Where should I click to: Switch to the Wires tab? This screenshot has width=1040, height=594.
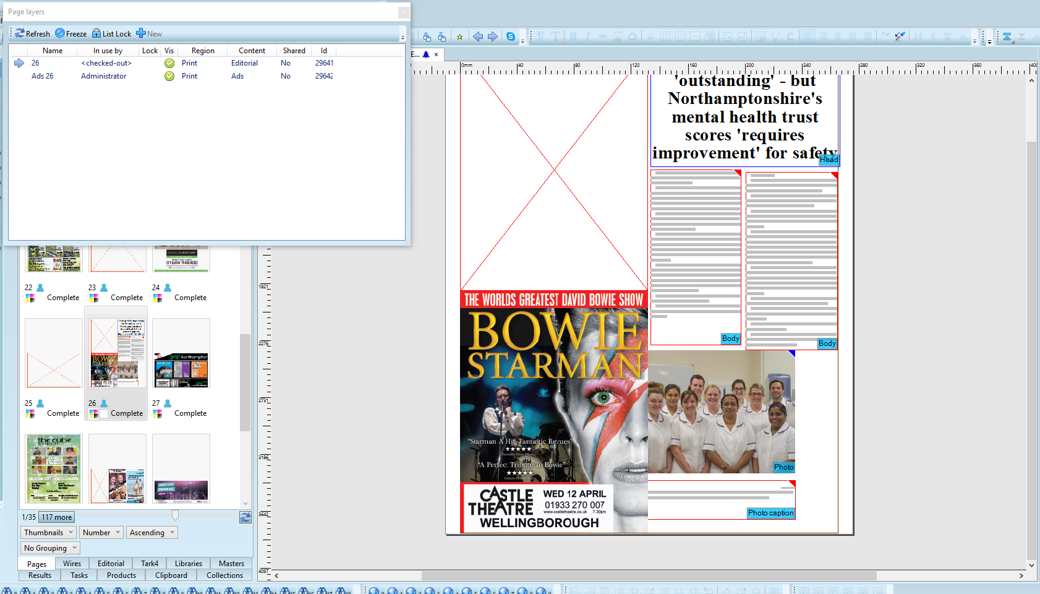(x=72, y=564)
